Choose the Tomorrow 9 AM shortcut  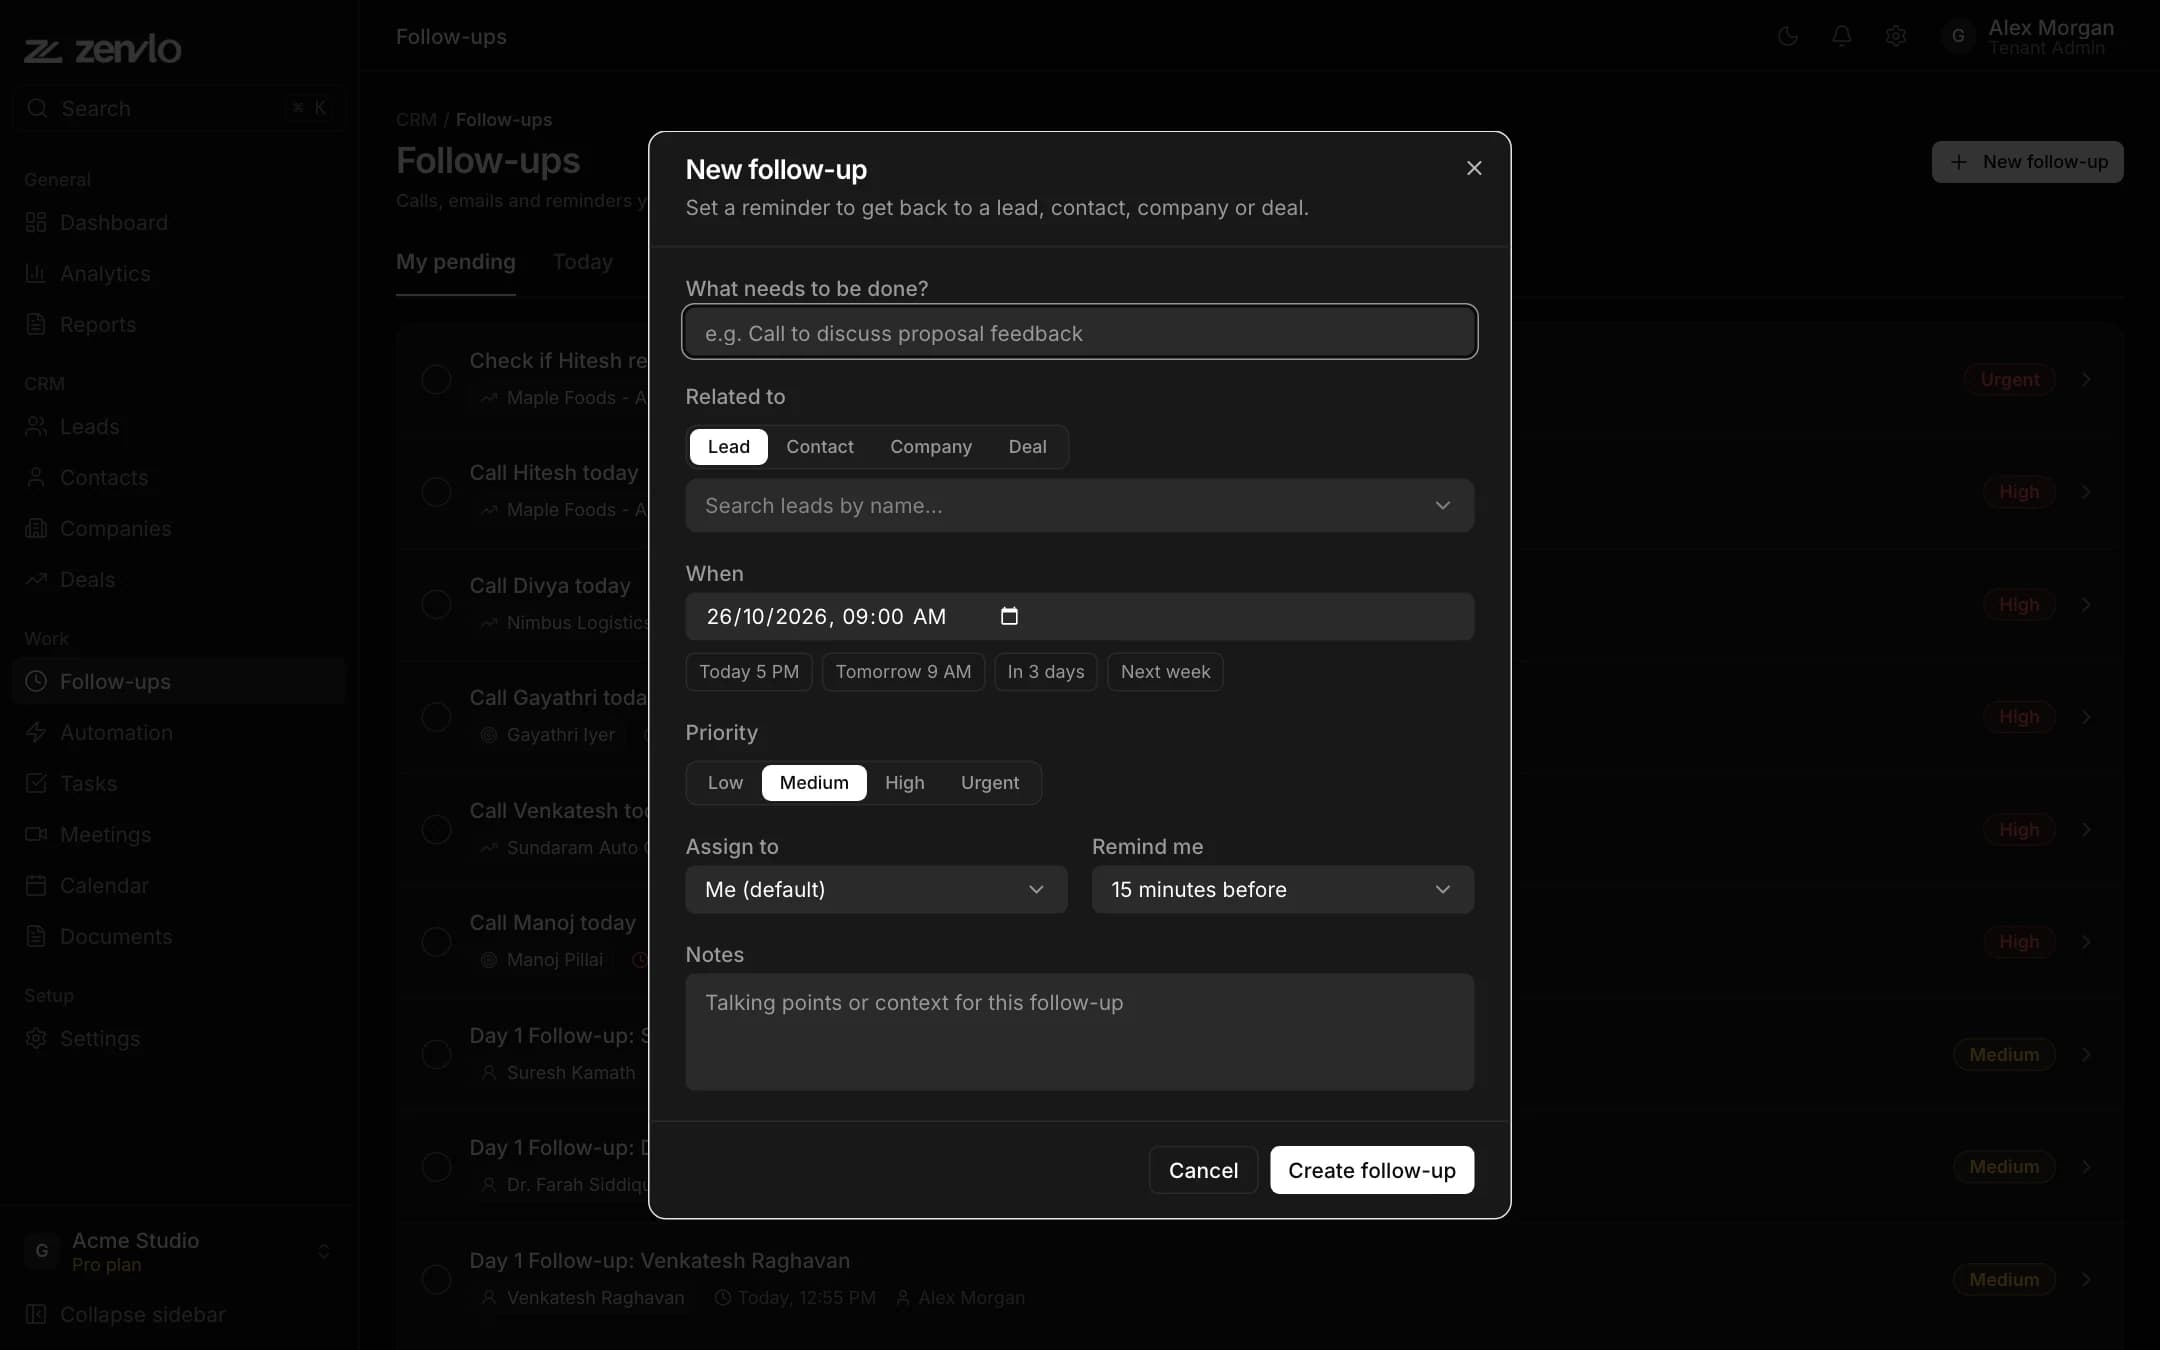903,672
